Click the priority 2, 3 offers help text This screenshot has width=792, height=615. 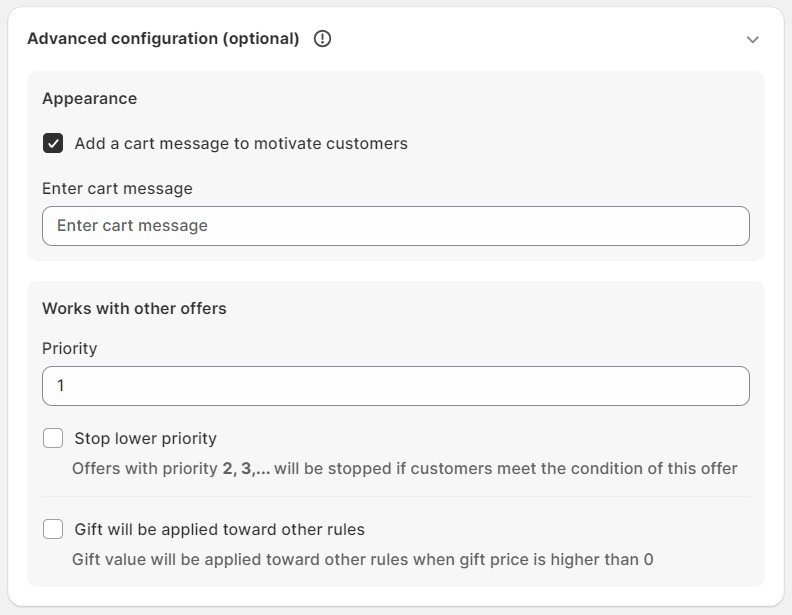pyautogui.click(x=404, y=468)
